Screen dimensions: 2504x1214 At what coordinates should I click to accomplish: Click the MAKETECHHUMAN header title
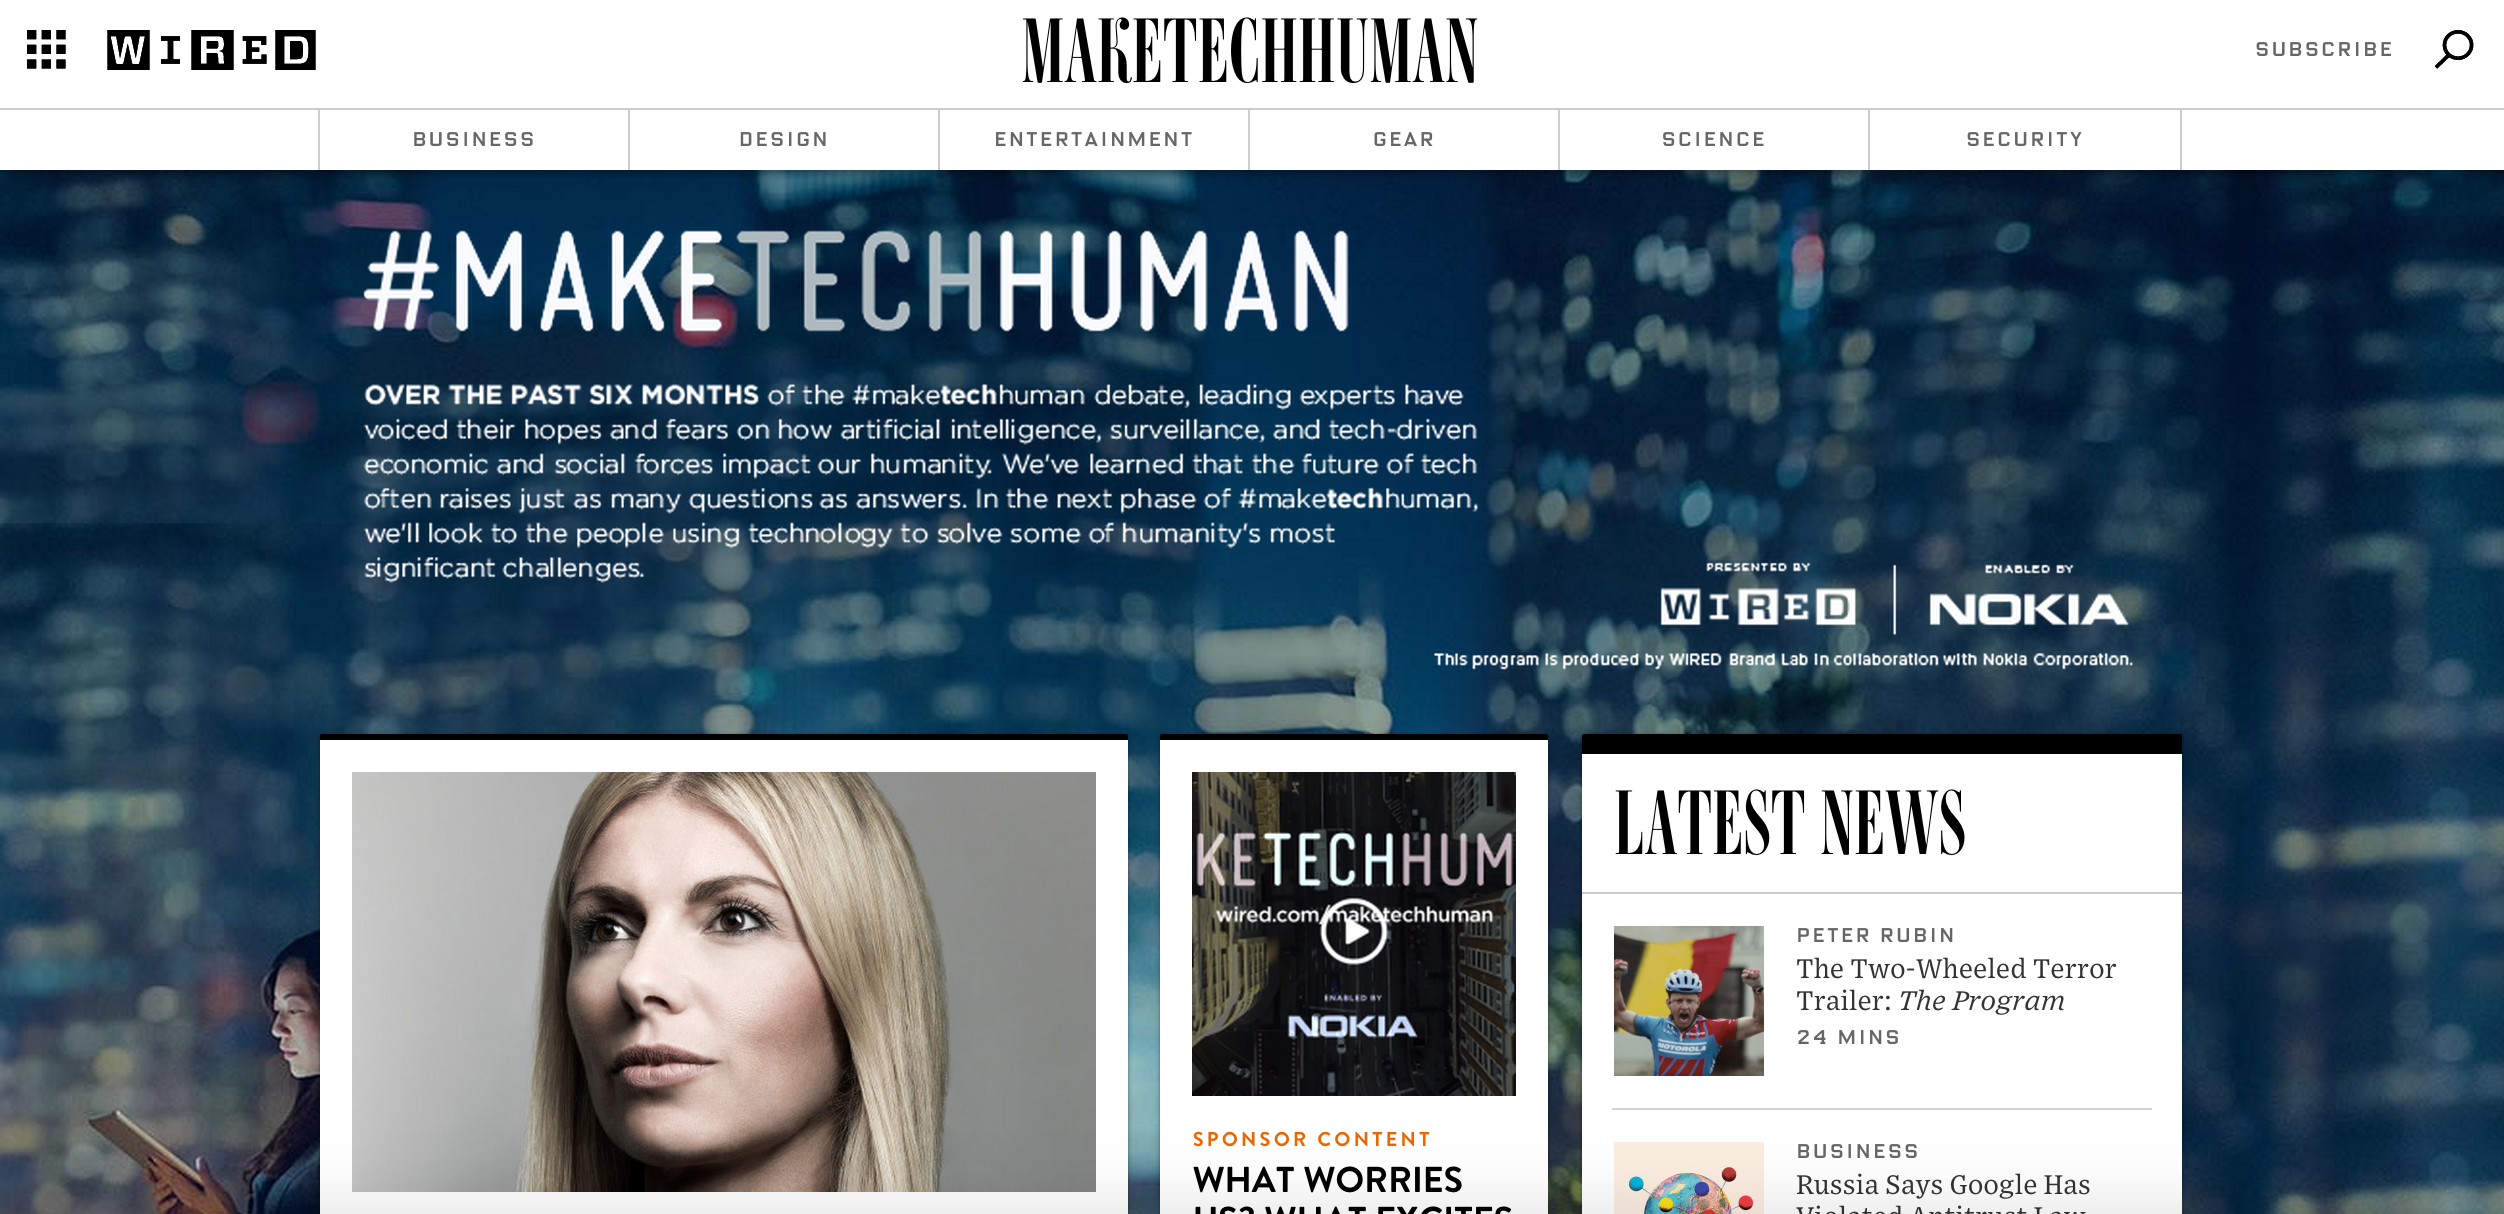click(x=1250, y=51)
